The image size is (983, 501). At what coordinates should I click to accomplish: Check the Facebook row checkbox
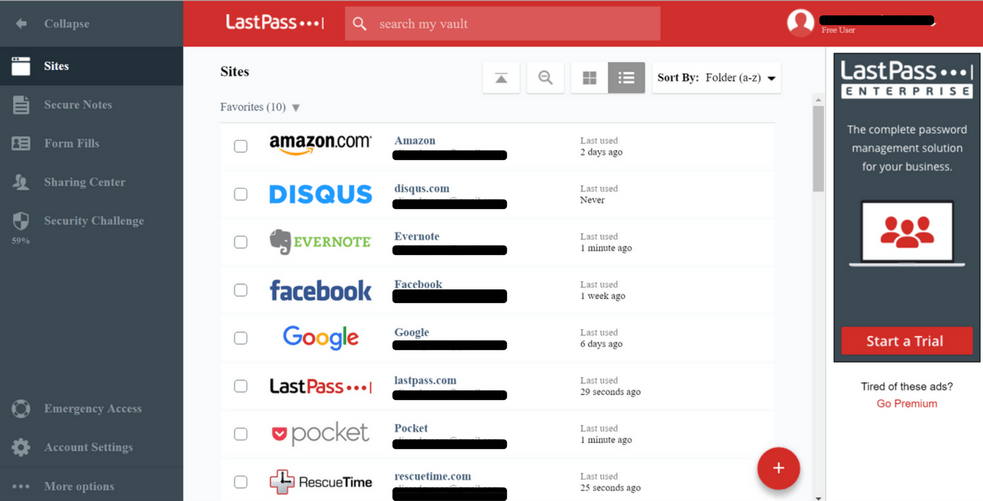click(241, 290)
